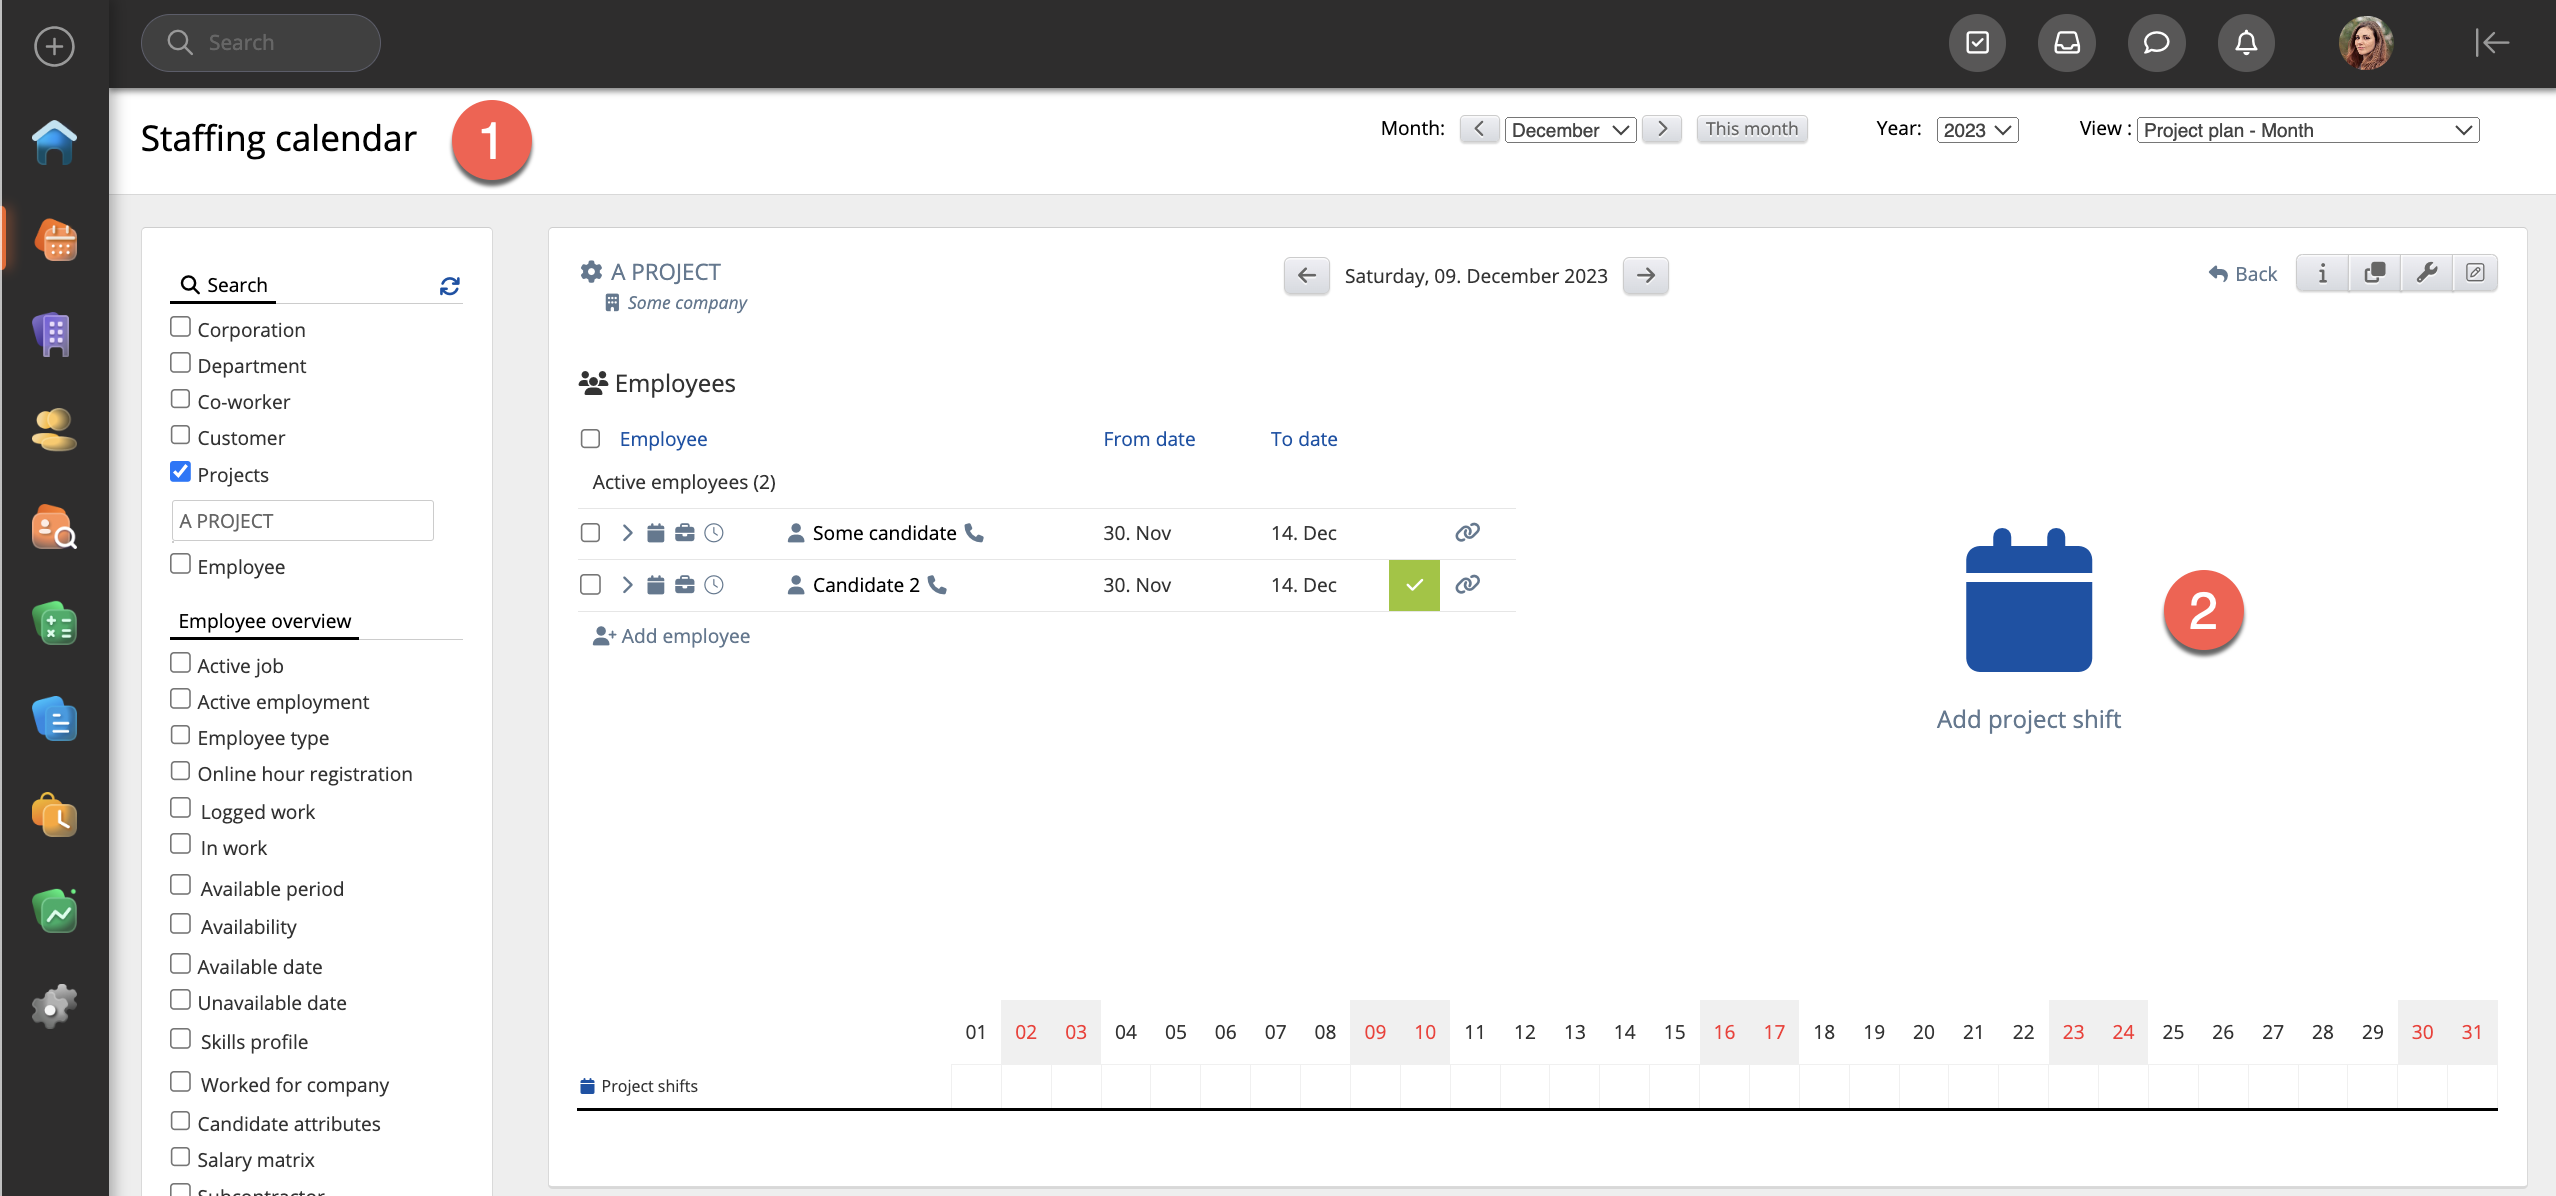
Task: Expand Some candidate row chevron
Action: (627, 533)
